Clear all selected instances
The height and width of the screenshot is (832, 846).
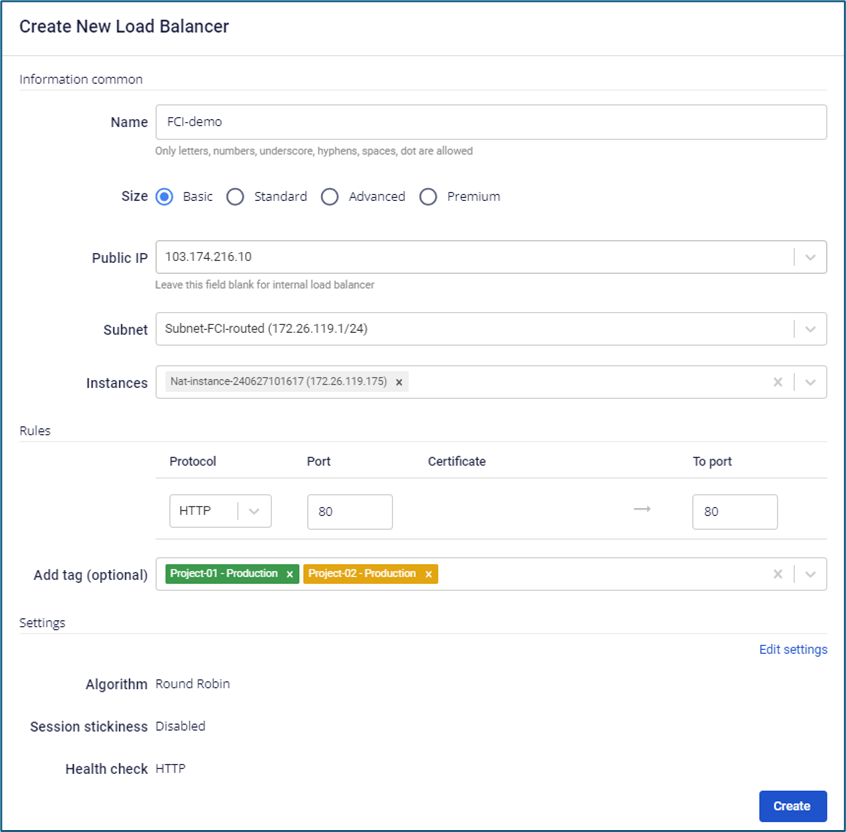778,382
